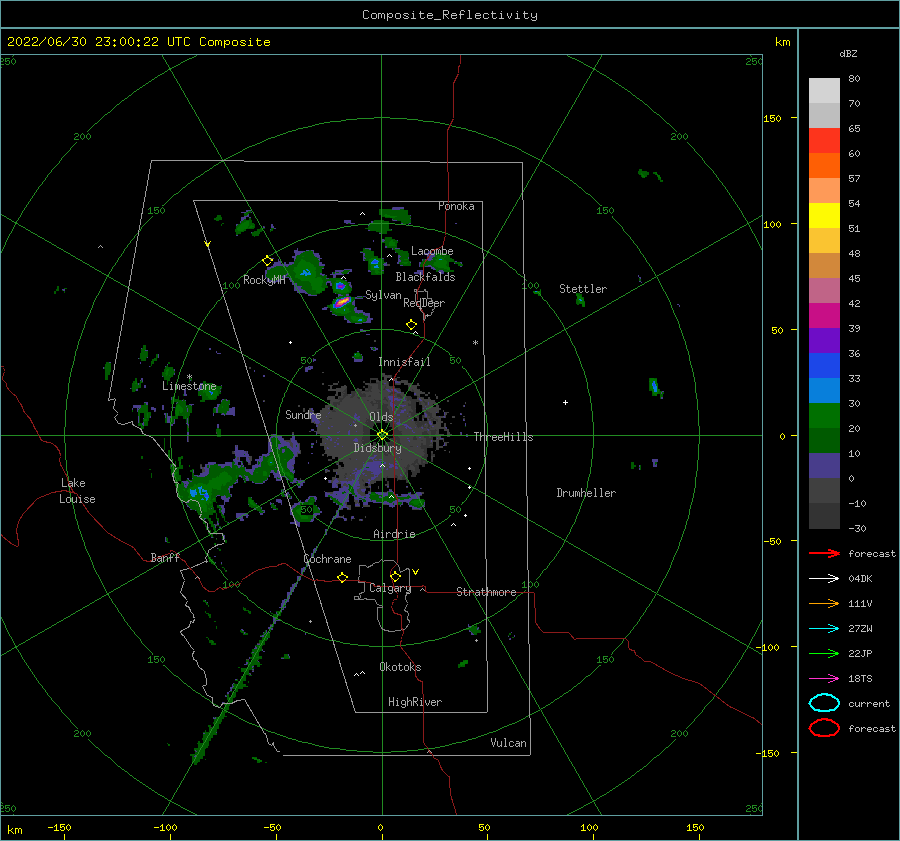Click the RockyMH label
Viewport: 900px width, 841px height.
(x=264, y=280)
